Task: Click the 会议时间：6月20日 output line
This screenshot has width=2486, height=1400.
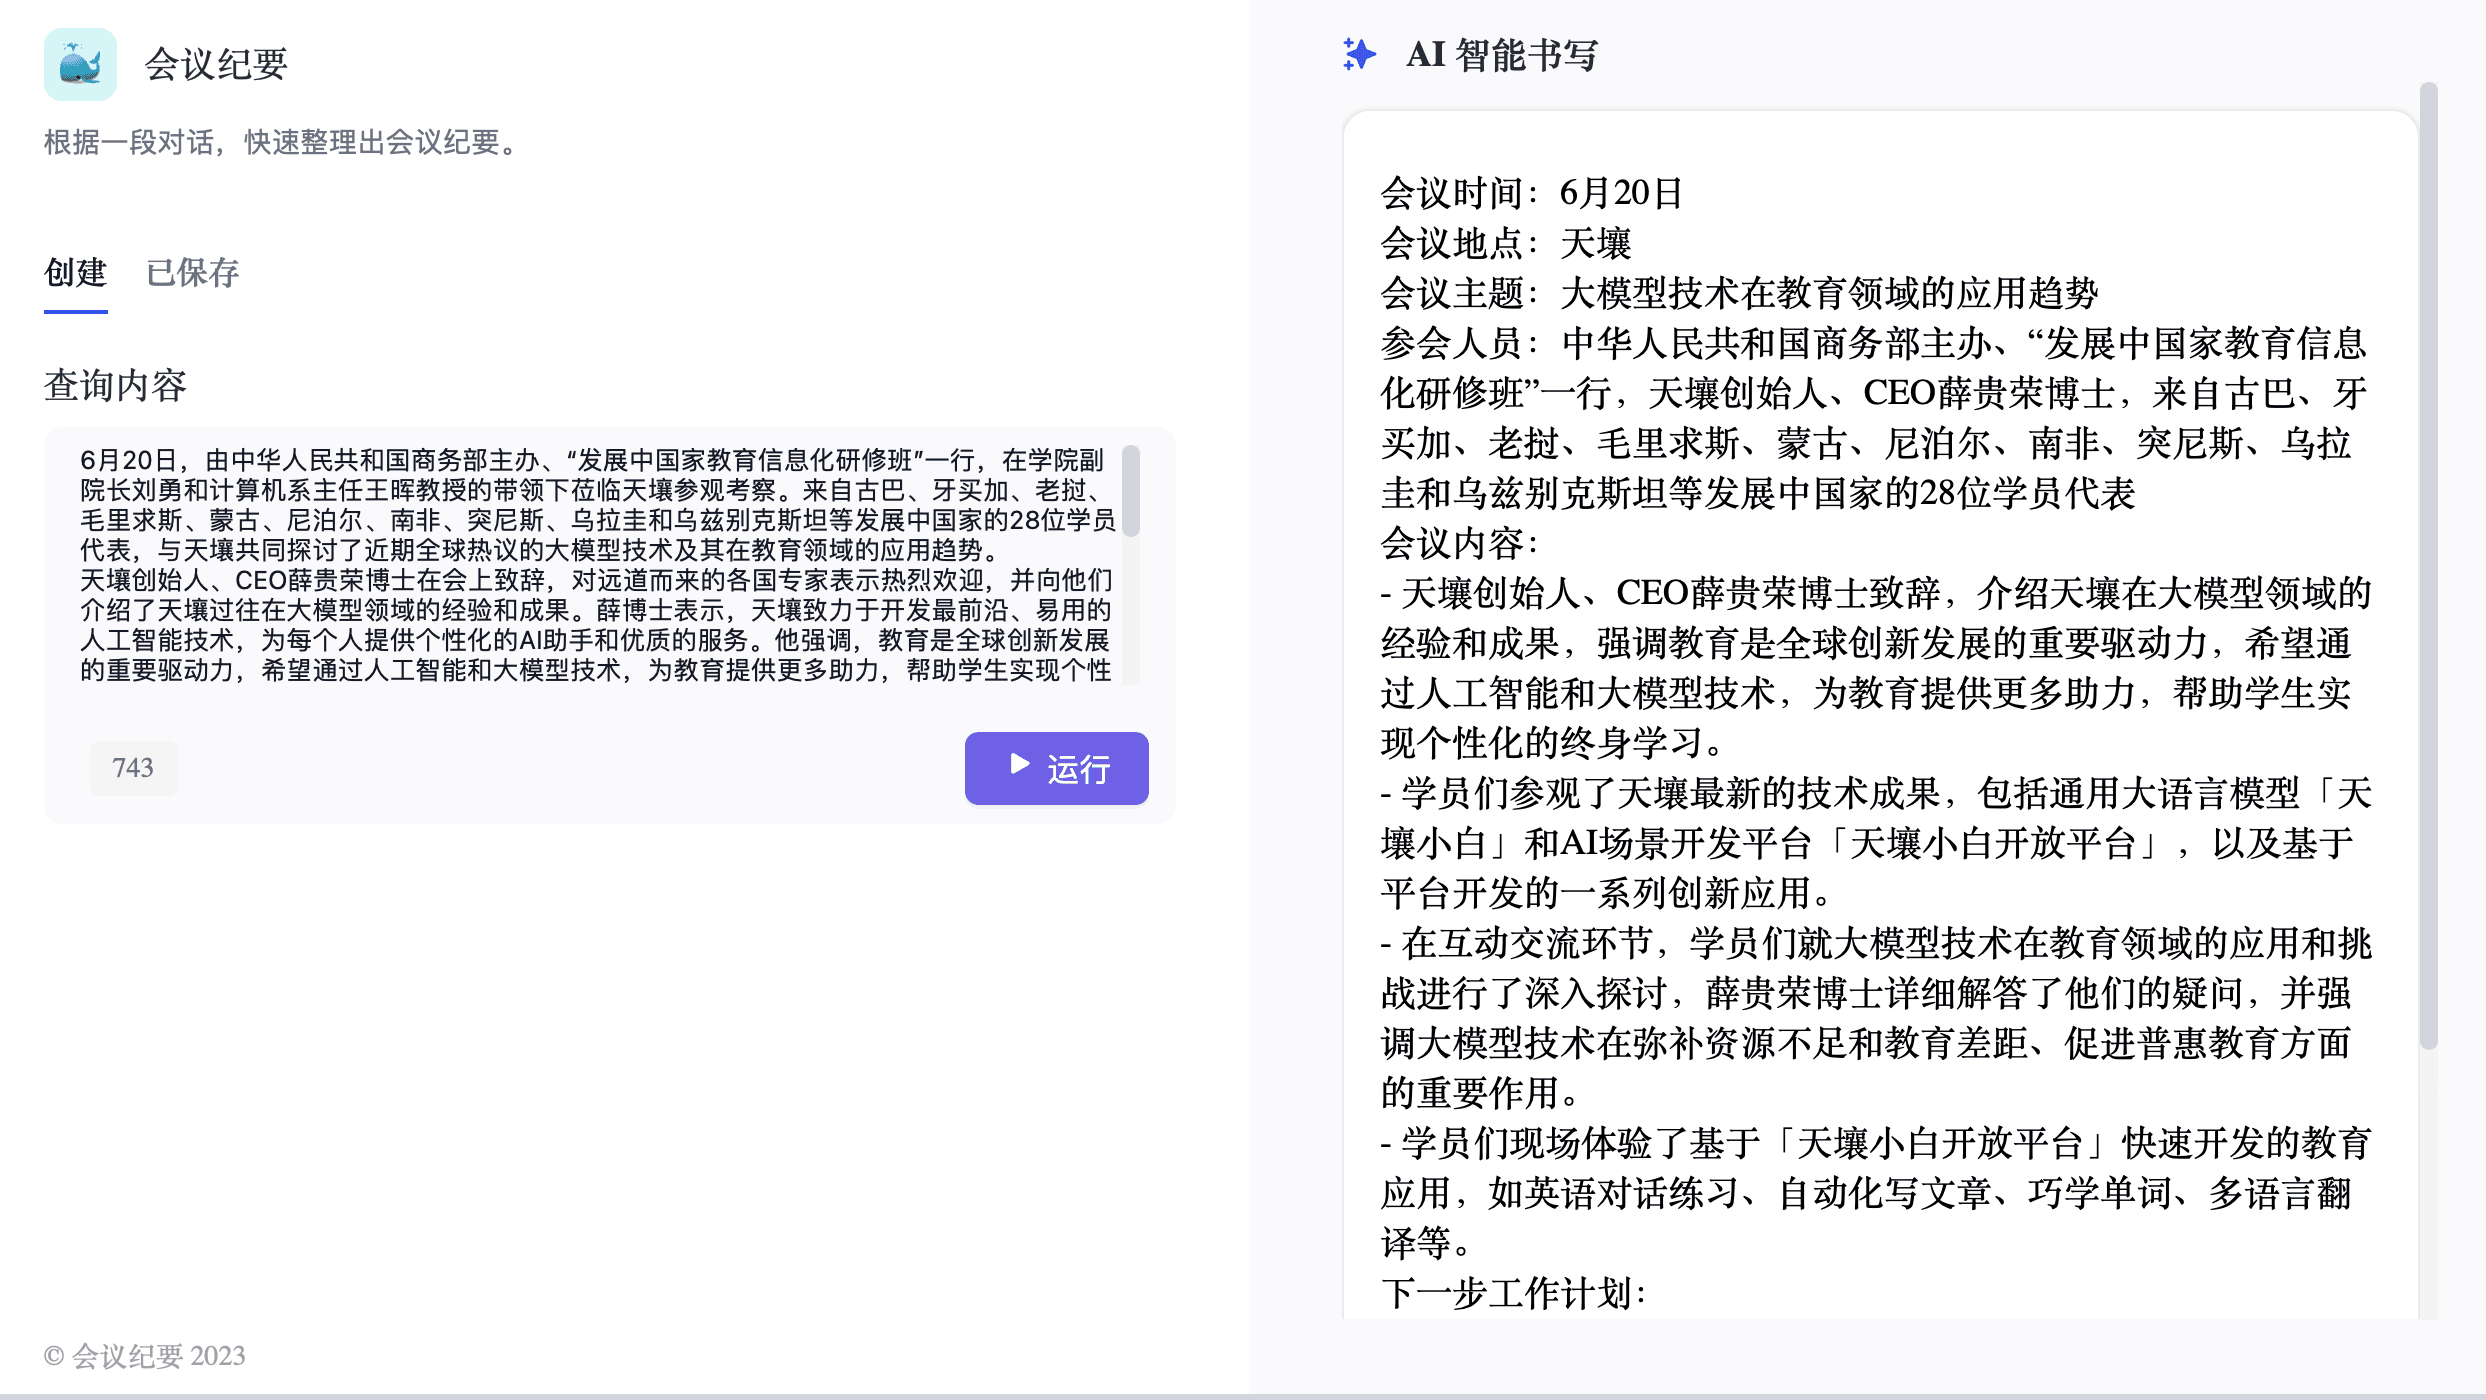Action: (1531, 193)
